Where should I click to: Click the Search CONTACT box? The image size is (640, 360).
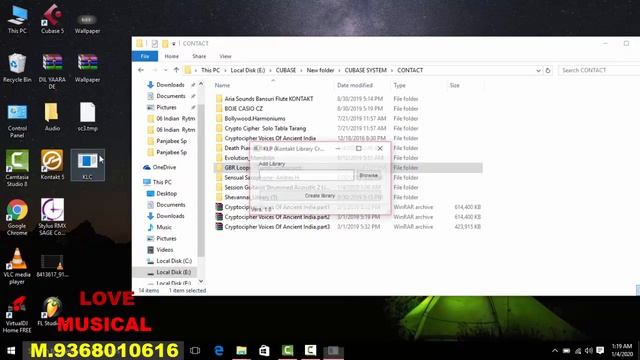tap(599, 70)
